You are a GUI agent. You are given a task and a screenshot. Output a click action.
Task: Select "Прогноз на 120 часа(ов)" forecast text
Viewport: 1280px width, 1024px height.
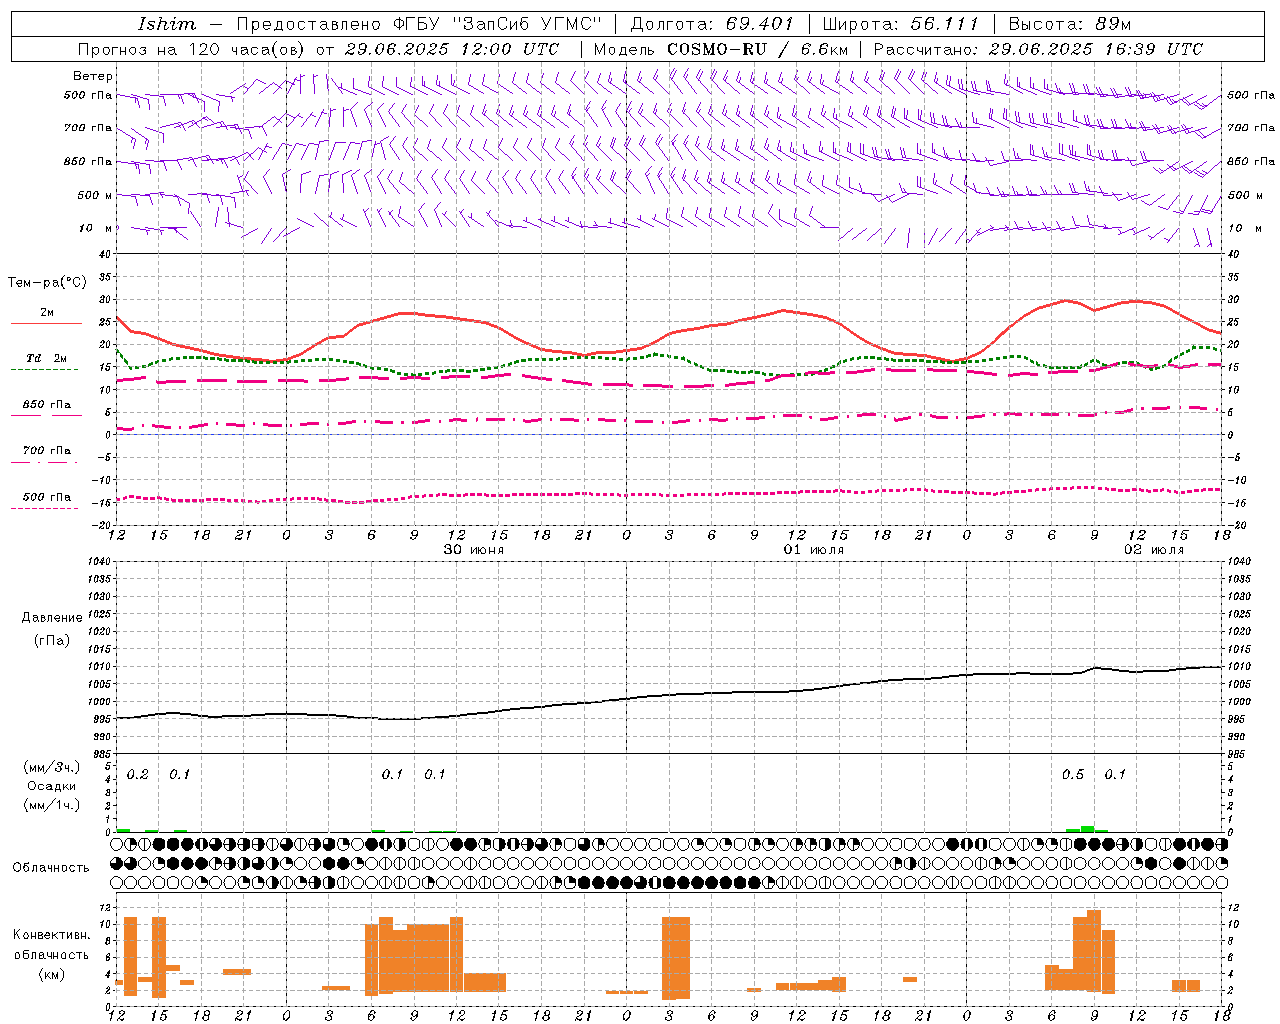[x=192, y=49]
